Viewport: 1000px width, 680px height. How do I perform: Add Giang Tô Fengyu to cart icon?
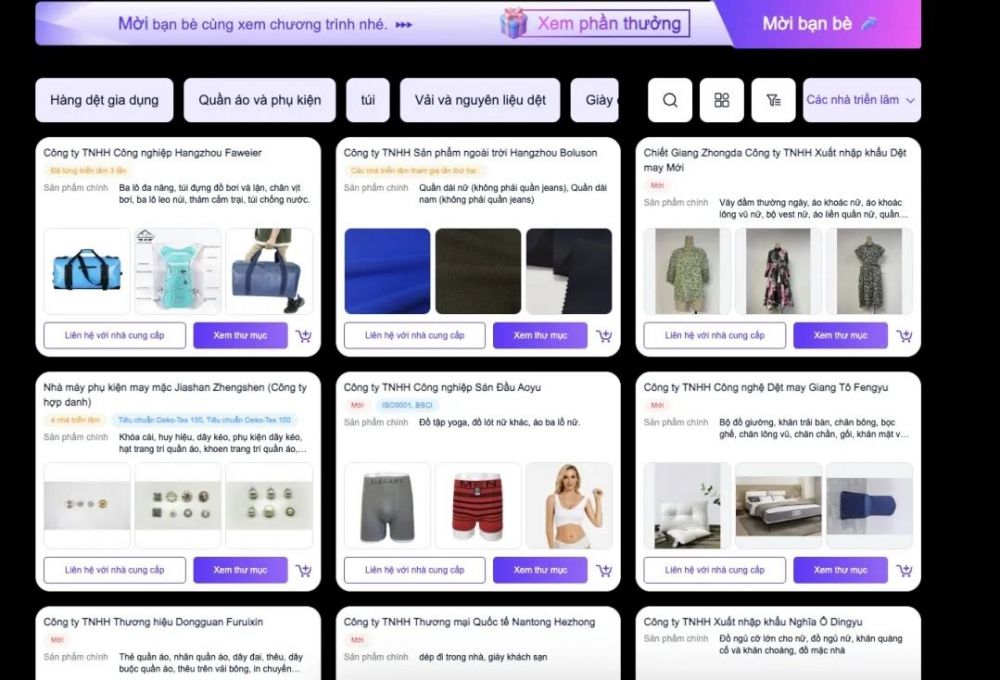pyautogui.click(x=904, y=570)
